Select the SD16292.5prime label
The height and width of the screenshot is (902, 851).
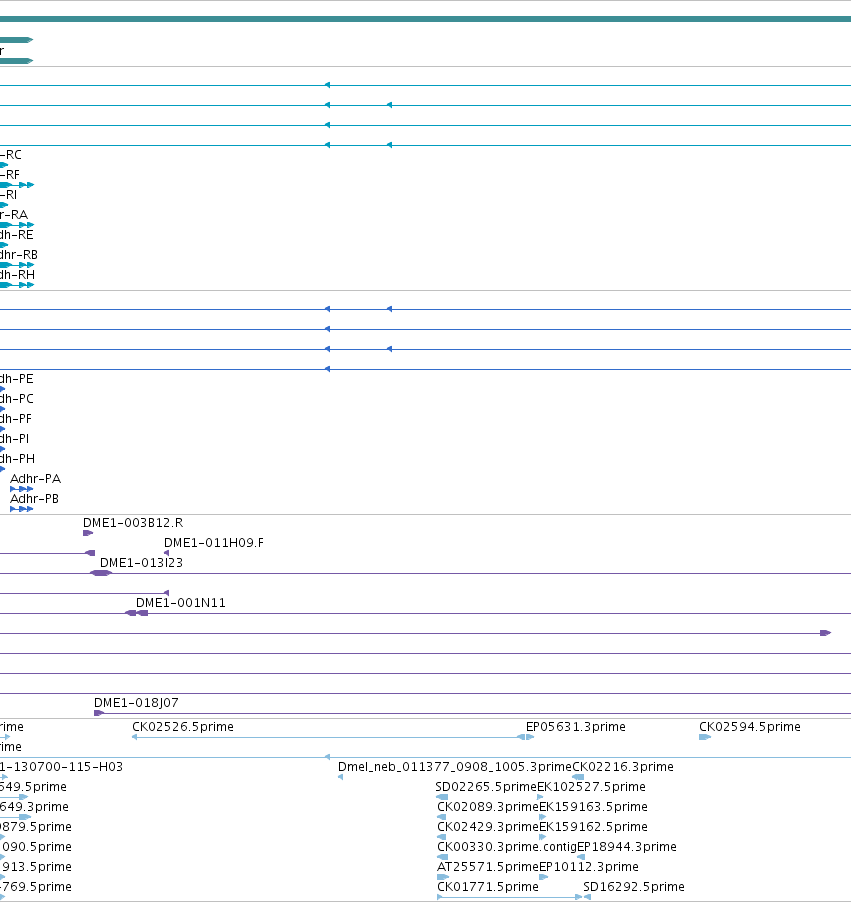(634, 886)
